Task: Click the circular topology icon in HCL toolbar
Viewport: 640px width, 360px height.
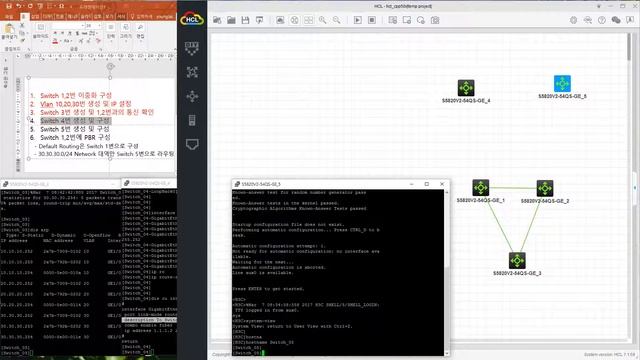Action: [294, 20]
